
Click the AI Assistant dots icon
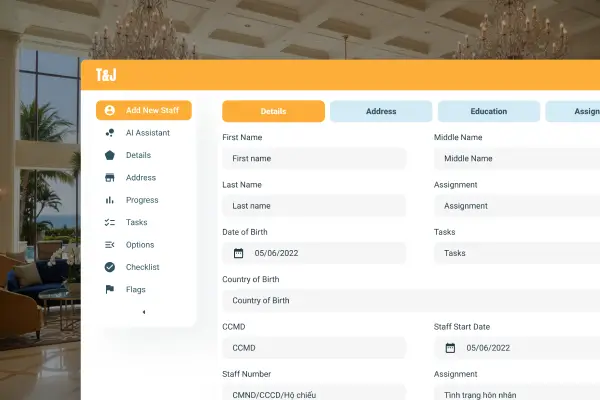[x=109, y=133]
